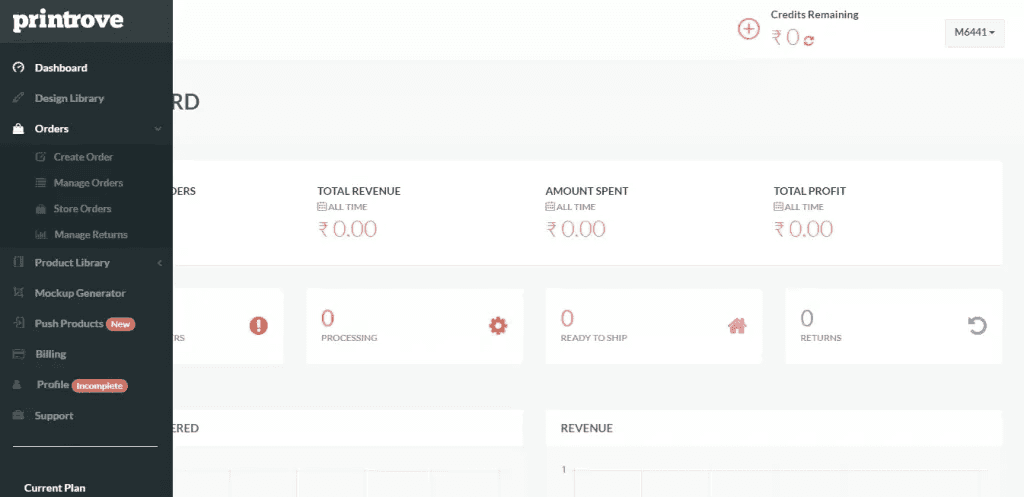Screen dimensions: 1024x497
Task: Collapse the Orders submenu chevron
Action: coord(158,129)
